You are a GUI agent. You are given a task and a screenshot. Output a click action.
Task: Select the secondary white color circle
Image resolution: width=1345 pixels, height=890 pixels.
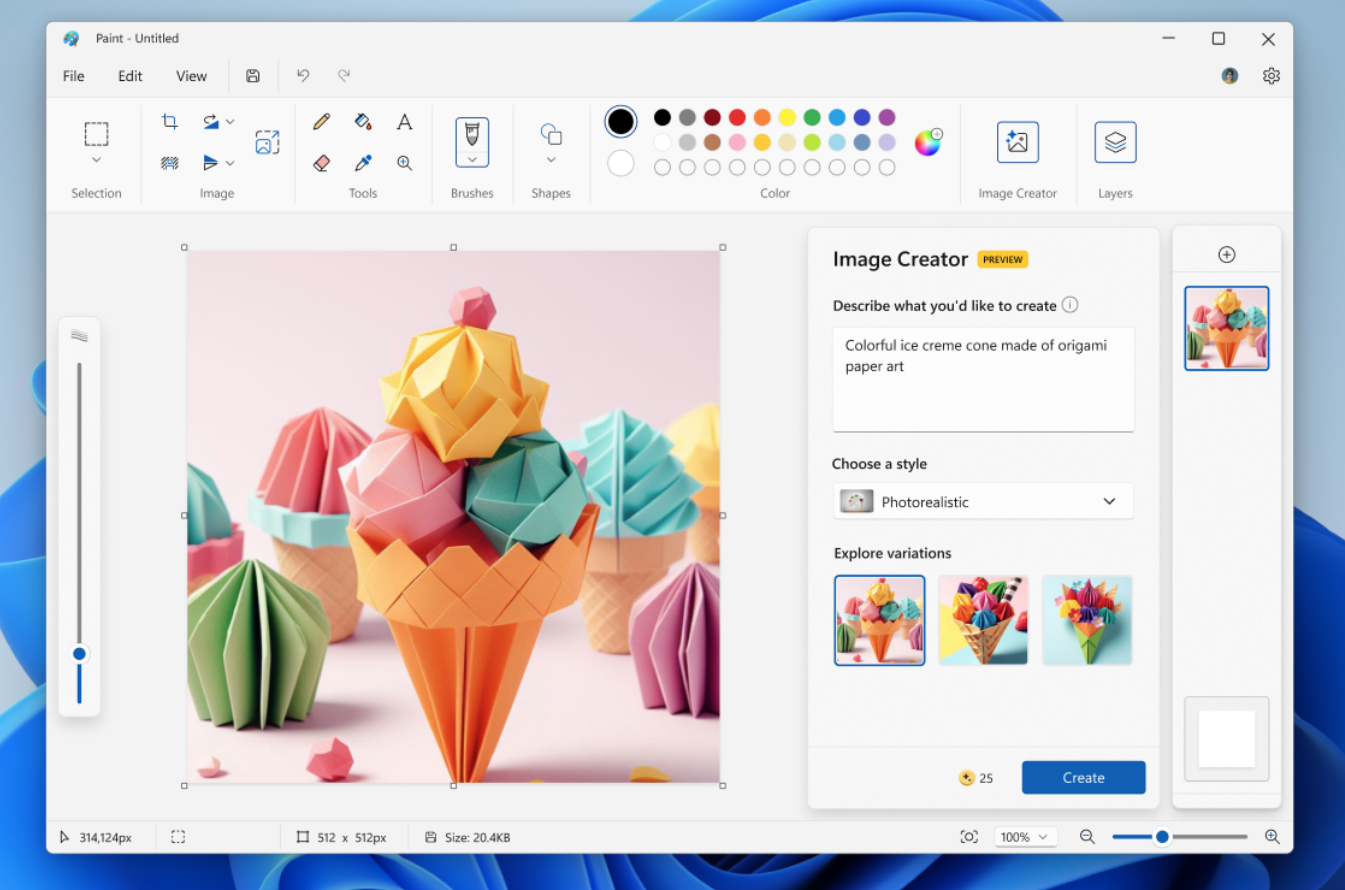(621, 163)
